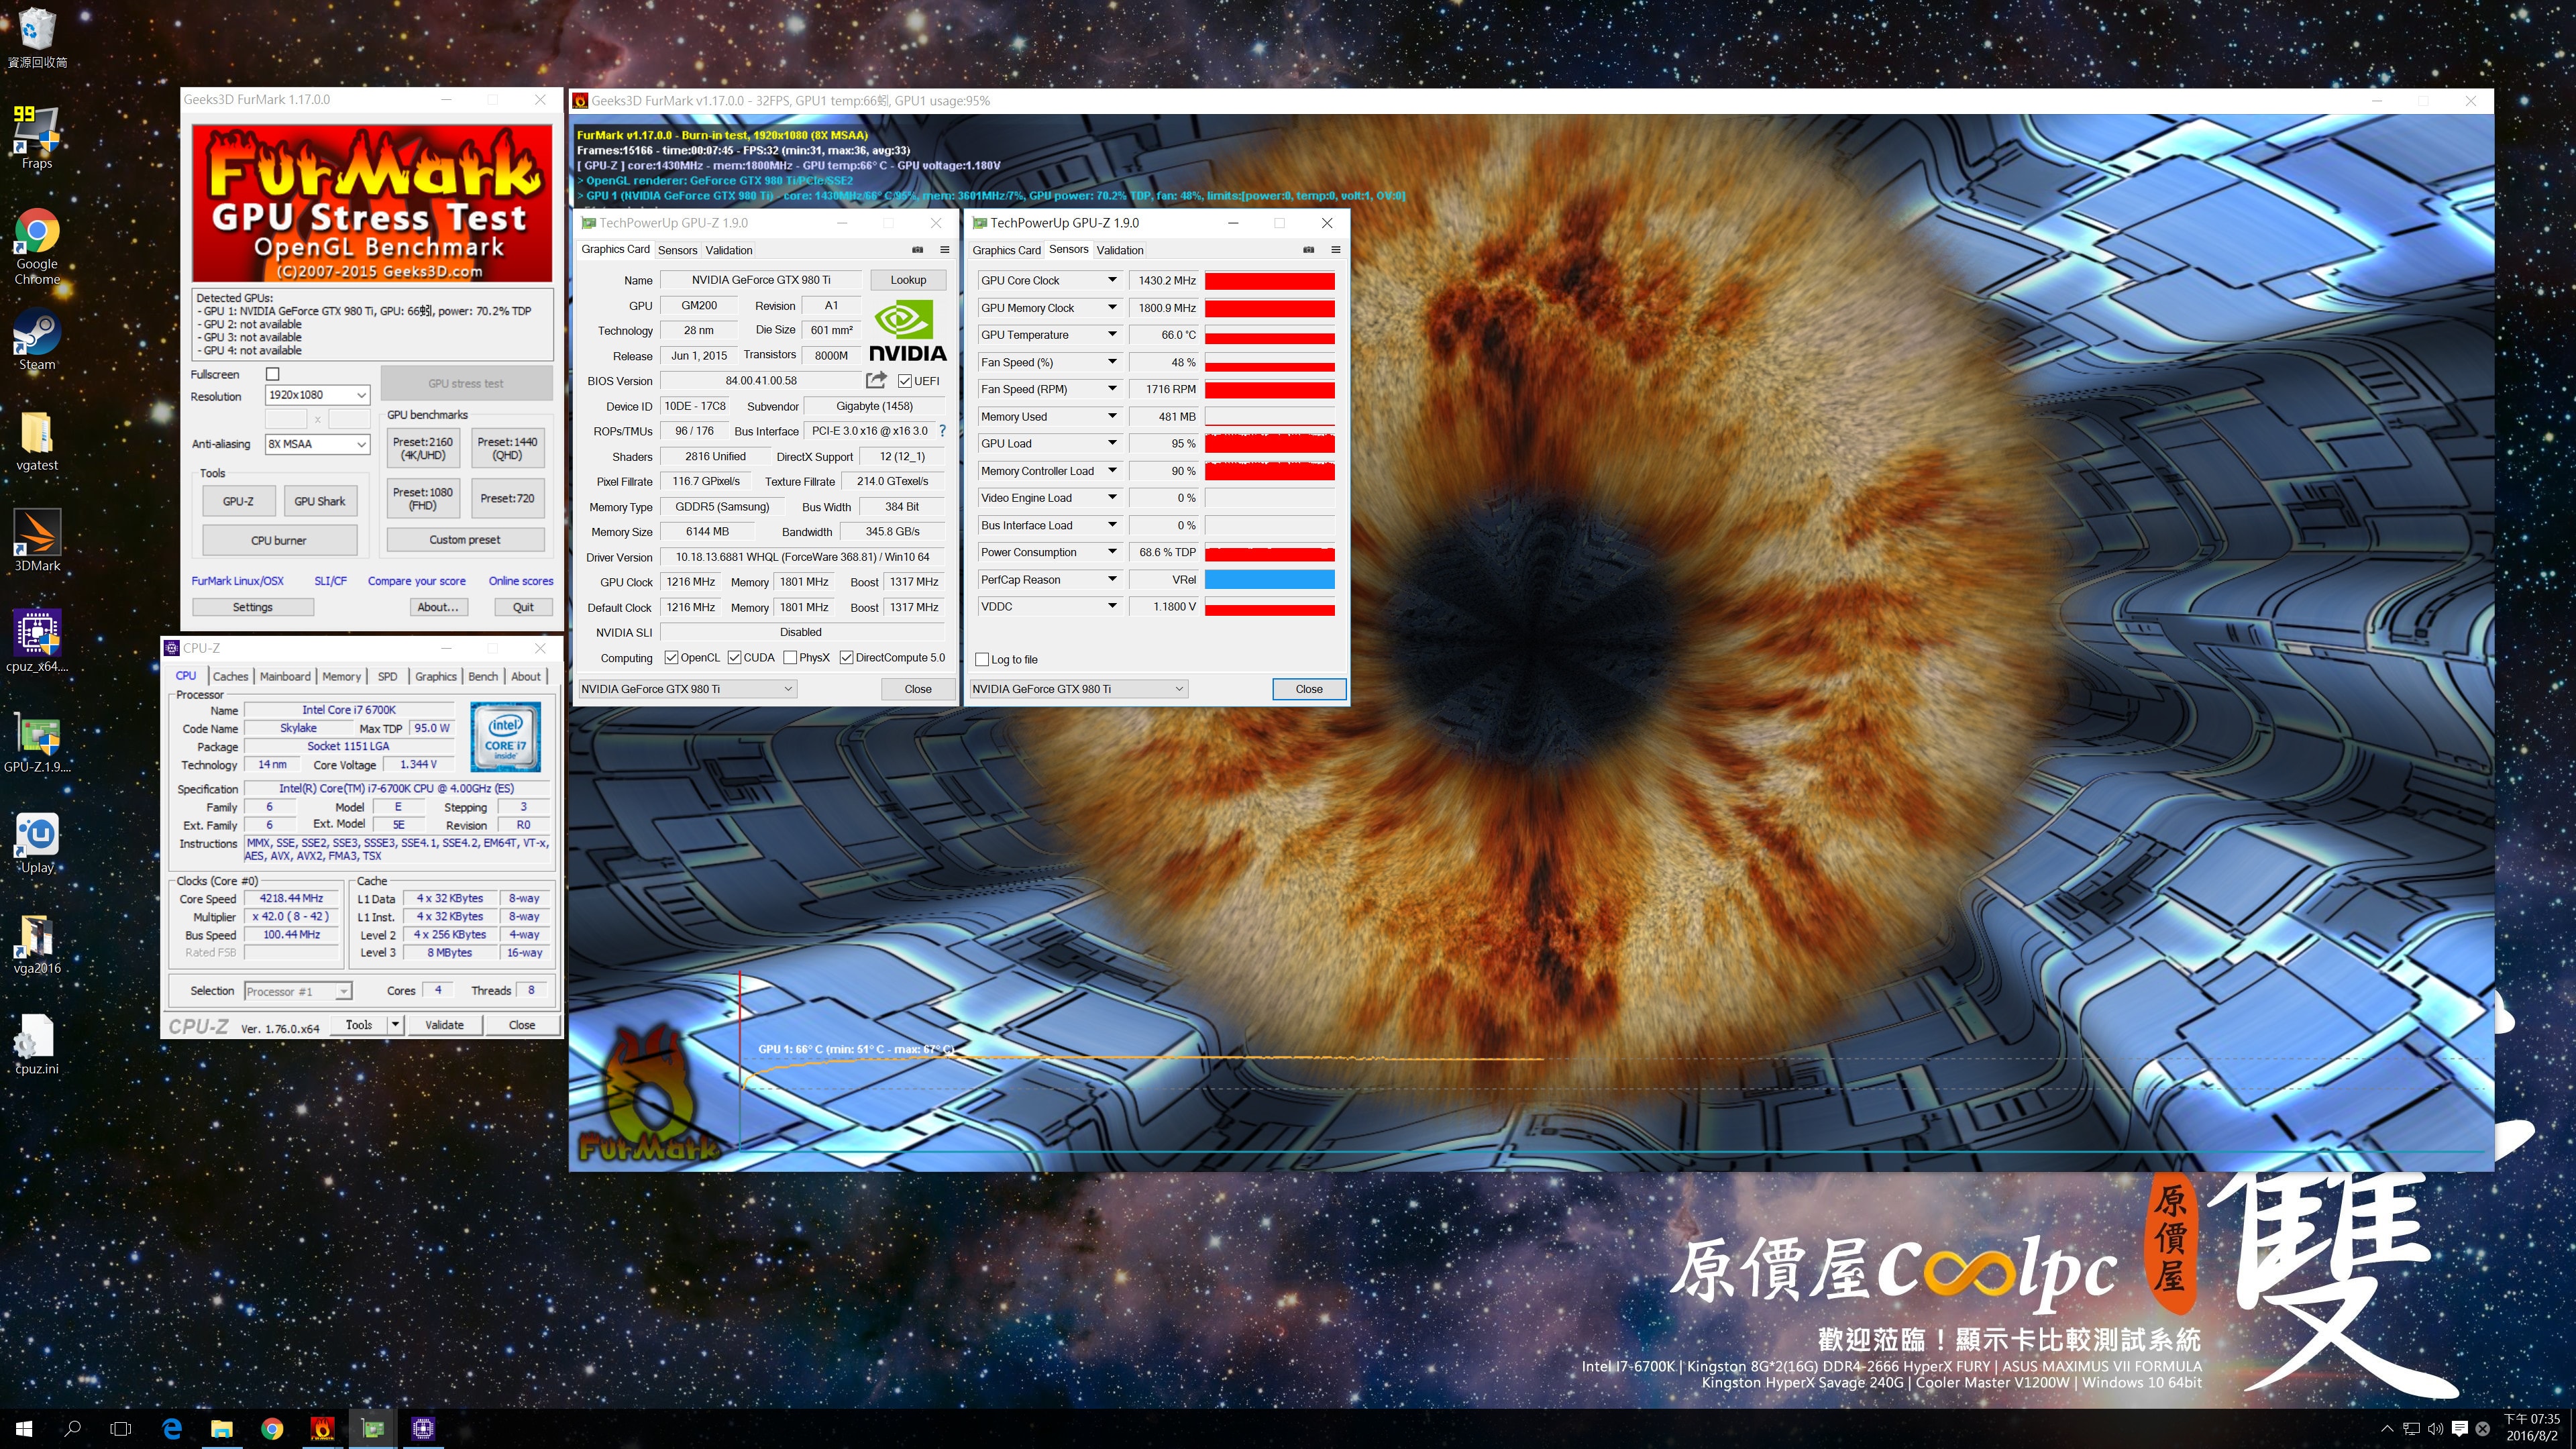The image size is (2576, 1449).
Task: Switch to Mainboard tab in CPU-Z
Action: pyautogui.click(x=285, y=676)
